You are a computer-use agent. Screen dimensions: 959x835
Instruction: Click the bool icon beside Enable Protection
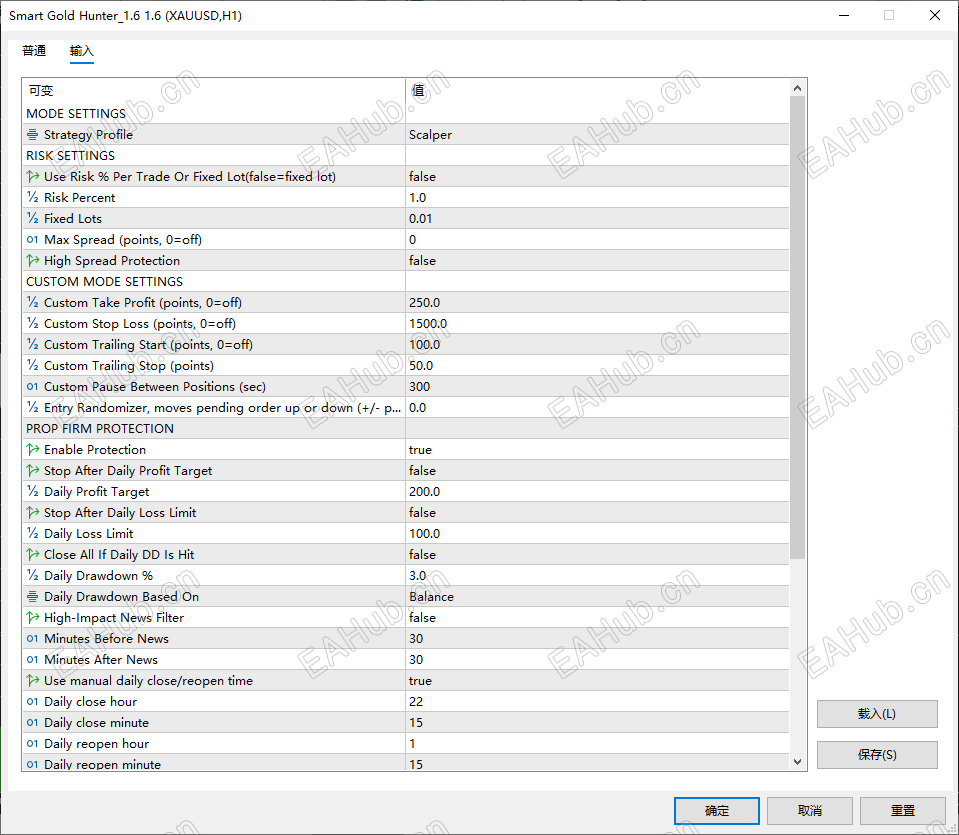32,450
